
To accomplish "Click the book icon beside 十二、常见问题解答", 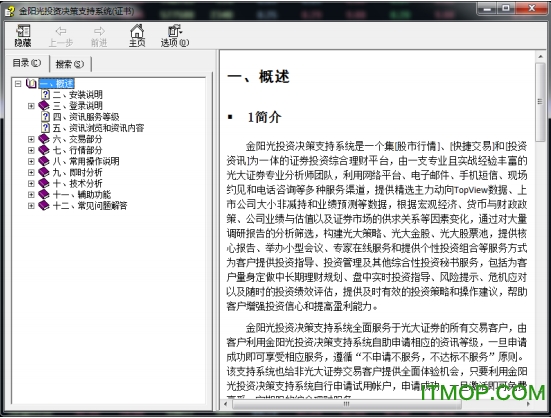I will [x=44, y=205].
